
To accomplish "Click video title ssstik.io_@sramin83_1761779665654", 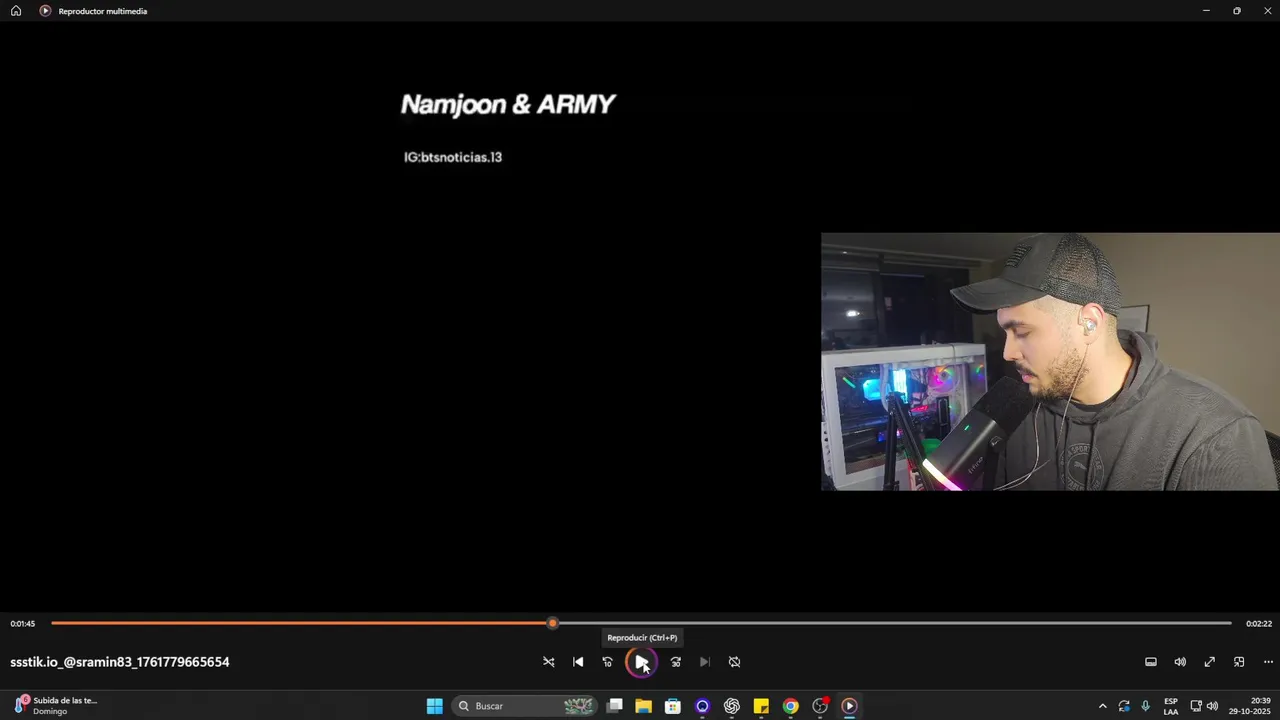I will coord(120,662).
